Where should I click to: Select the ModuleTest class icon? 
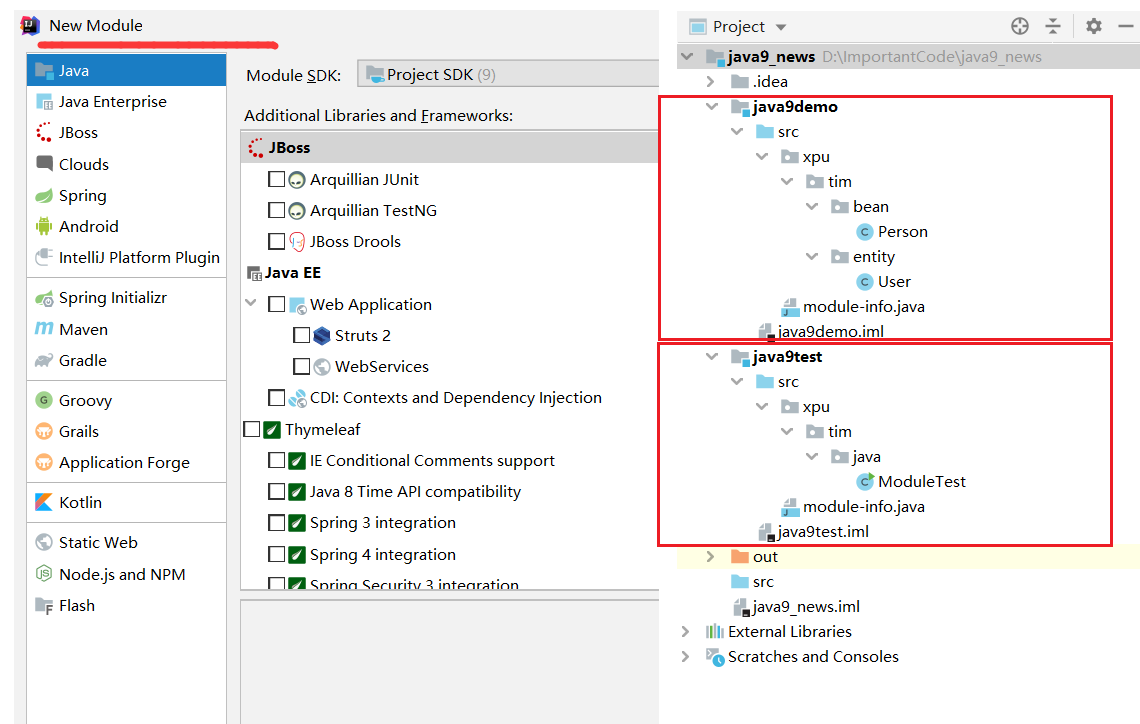[865, 482]
